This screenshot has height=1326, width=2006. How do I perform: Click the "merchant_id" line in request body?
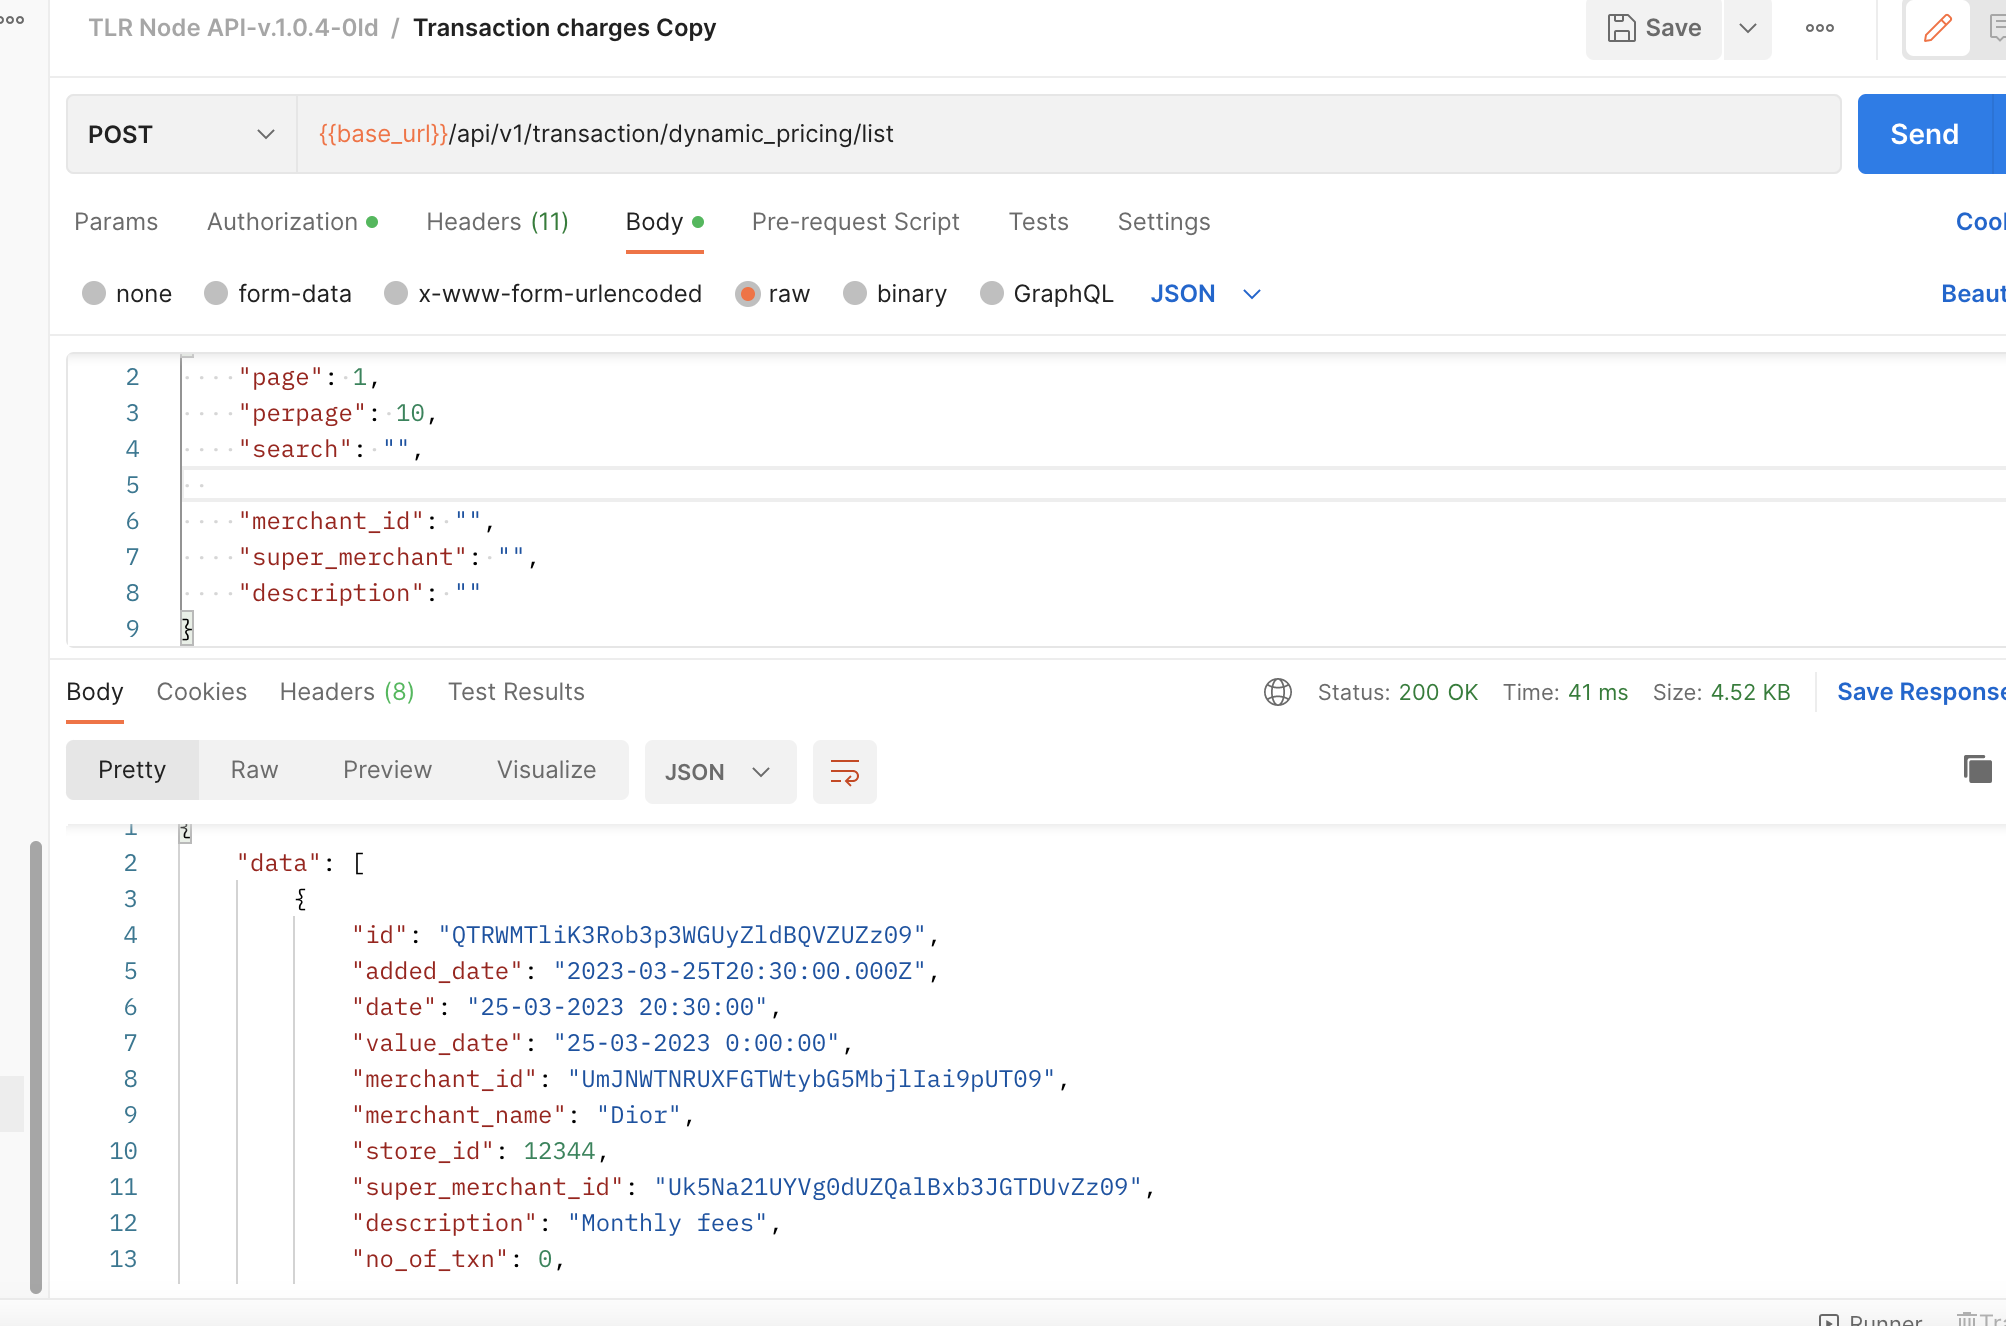click(x=367, y=521)
